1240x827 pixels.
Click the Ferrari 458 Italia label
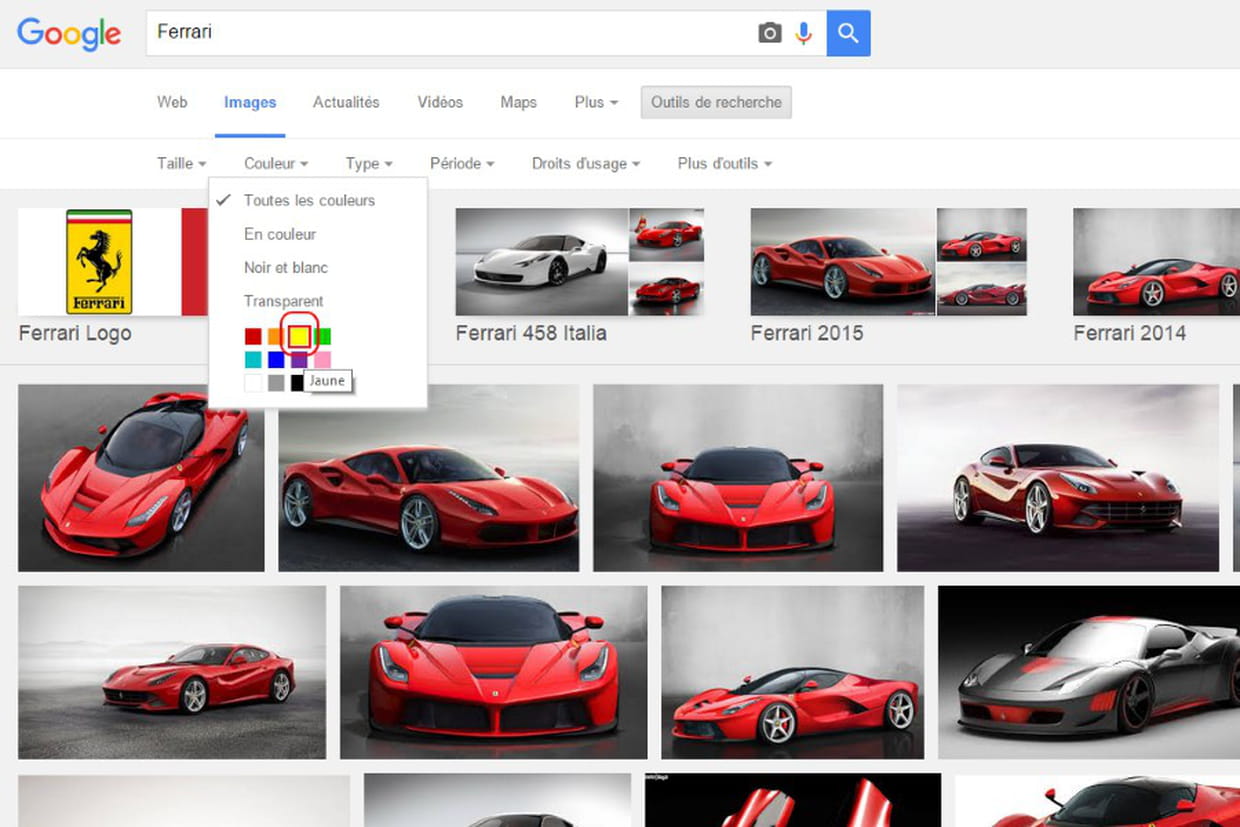[x=531, y=333]
